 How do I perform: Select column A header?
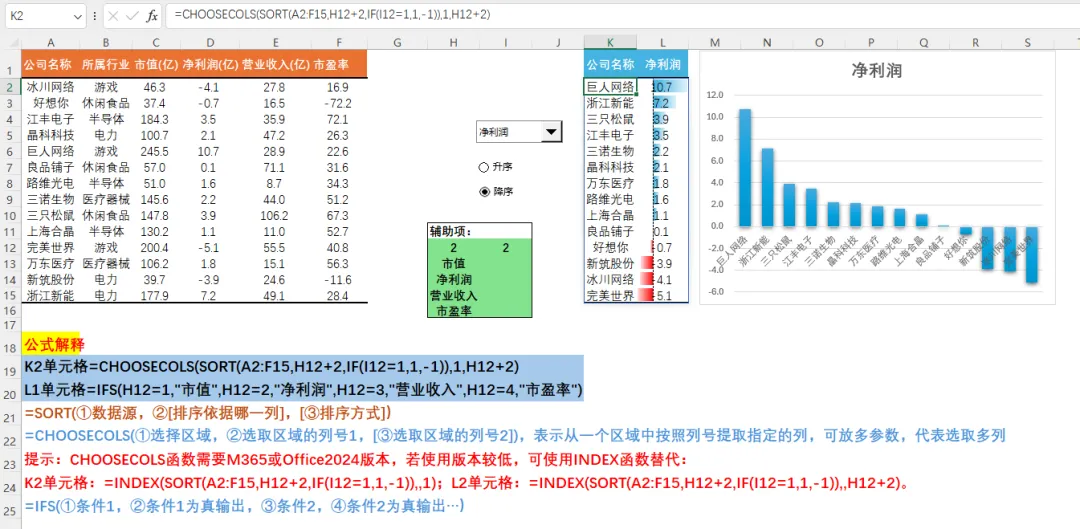50,42
